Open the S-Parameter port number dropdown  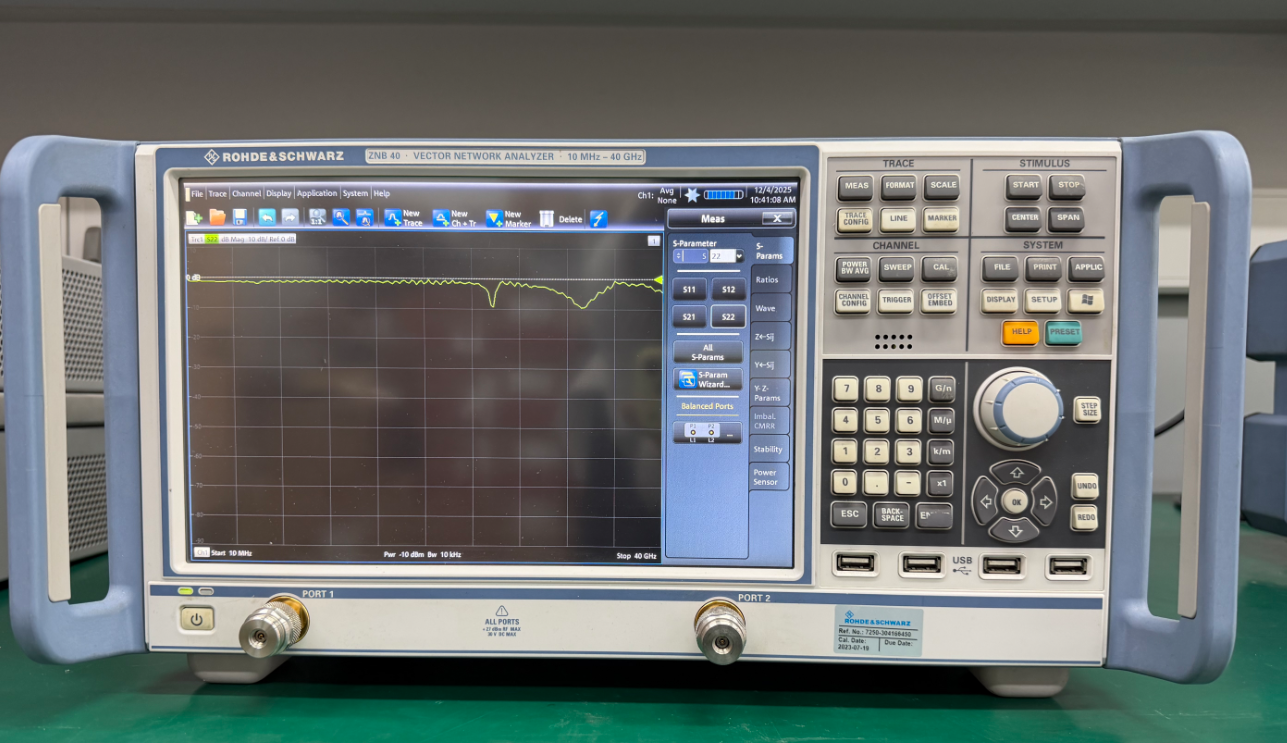pos(739,256)
